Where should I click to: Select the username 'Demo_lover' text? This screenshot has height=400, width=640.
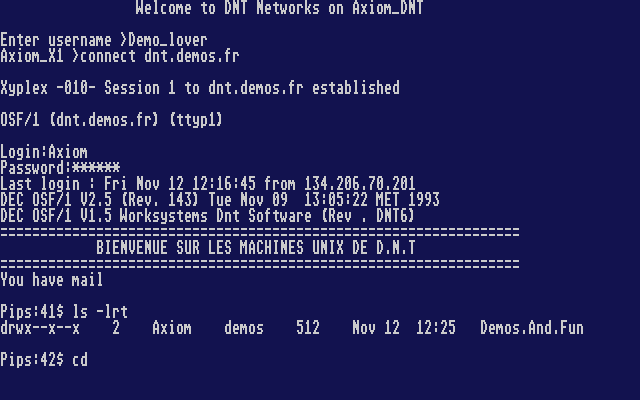168,40
